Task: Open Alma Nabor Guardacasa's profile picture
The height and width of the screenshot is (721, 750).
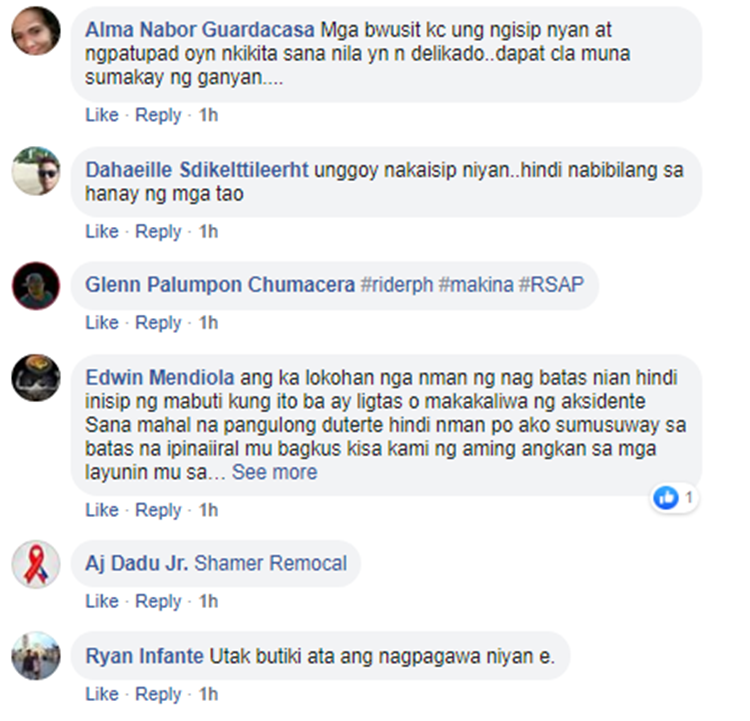Action: pyautogui.click(x=36, y=31)
